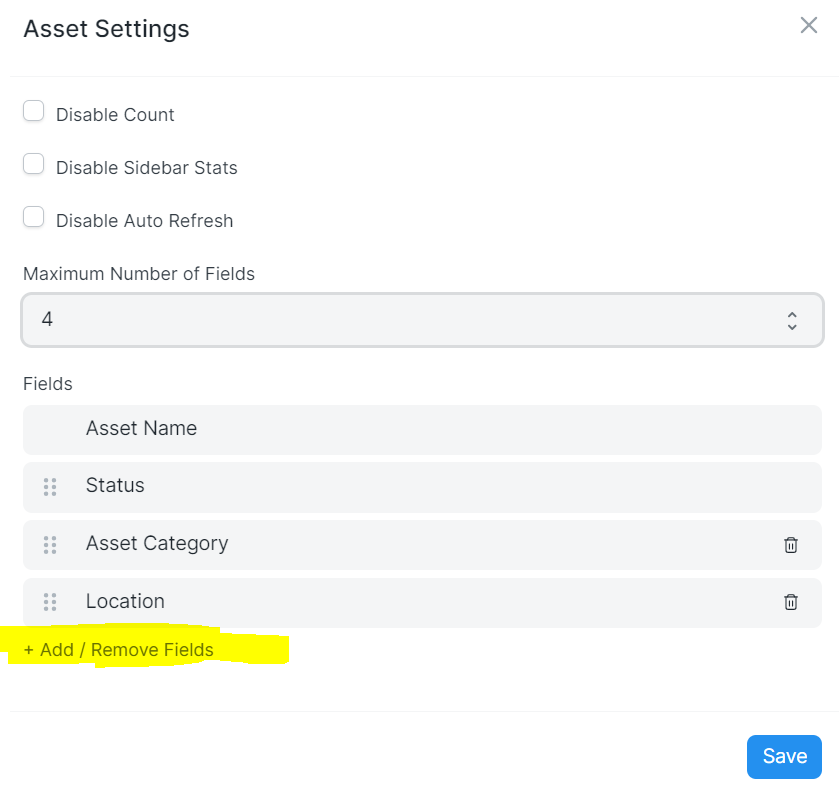Click the Disable Auto Refresh label
The width and height of the screenshot is (839, 785).
point(144,220)
